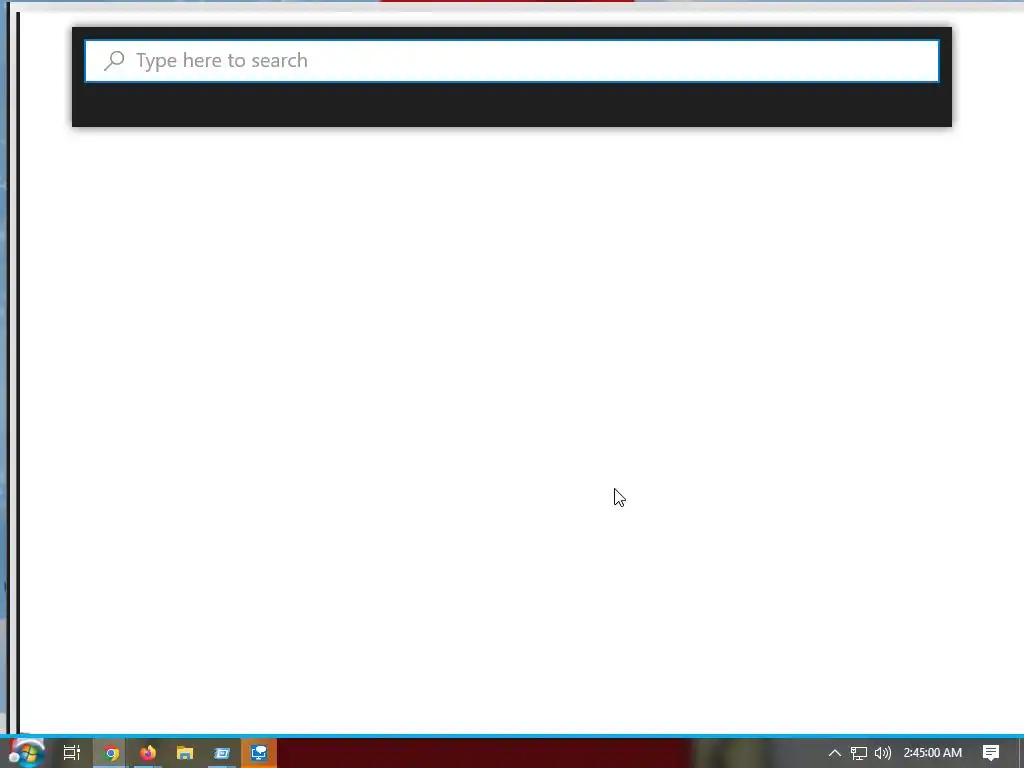Open the blue window app on the taskbar

pyautogui.click(x=222, y=753)
